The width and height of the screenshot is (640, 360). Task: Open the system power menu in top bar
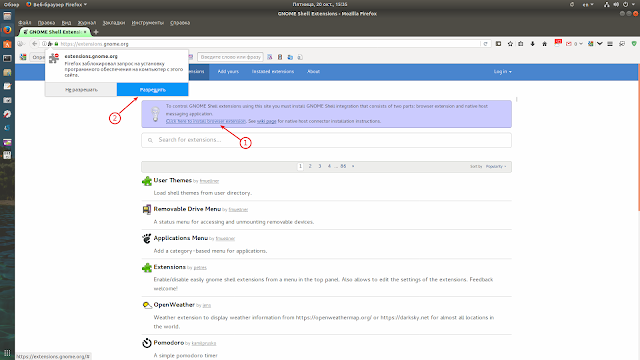(x=629, y=4)
